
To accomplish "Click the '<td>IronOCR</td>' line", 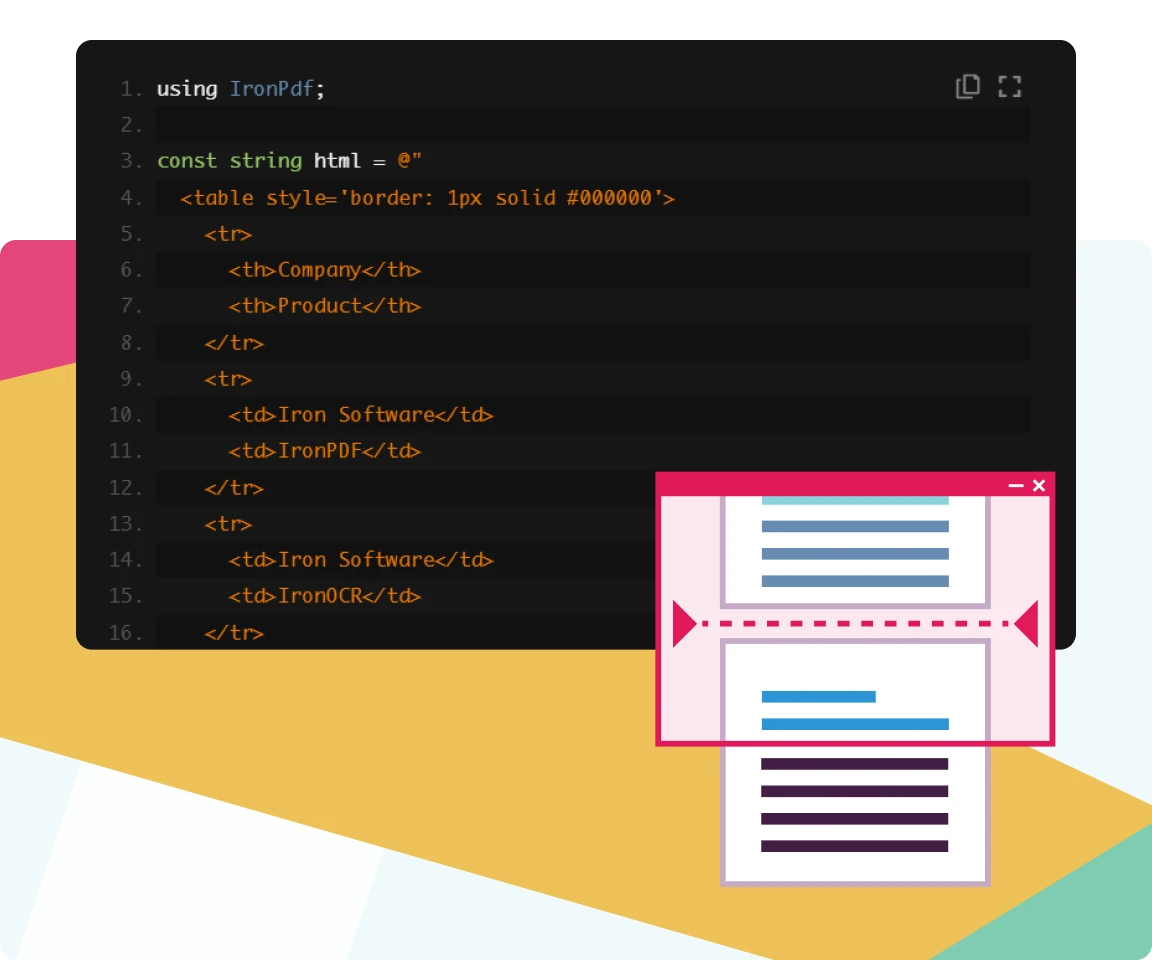I will pyautogui.click(x=324, y=595).
